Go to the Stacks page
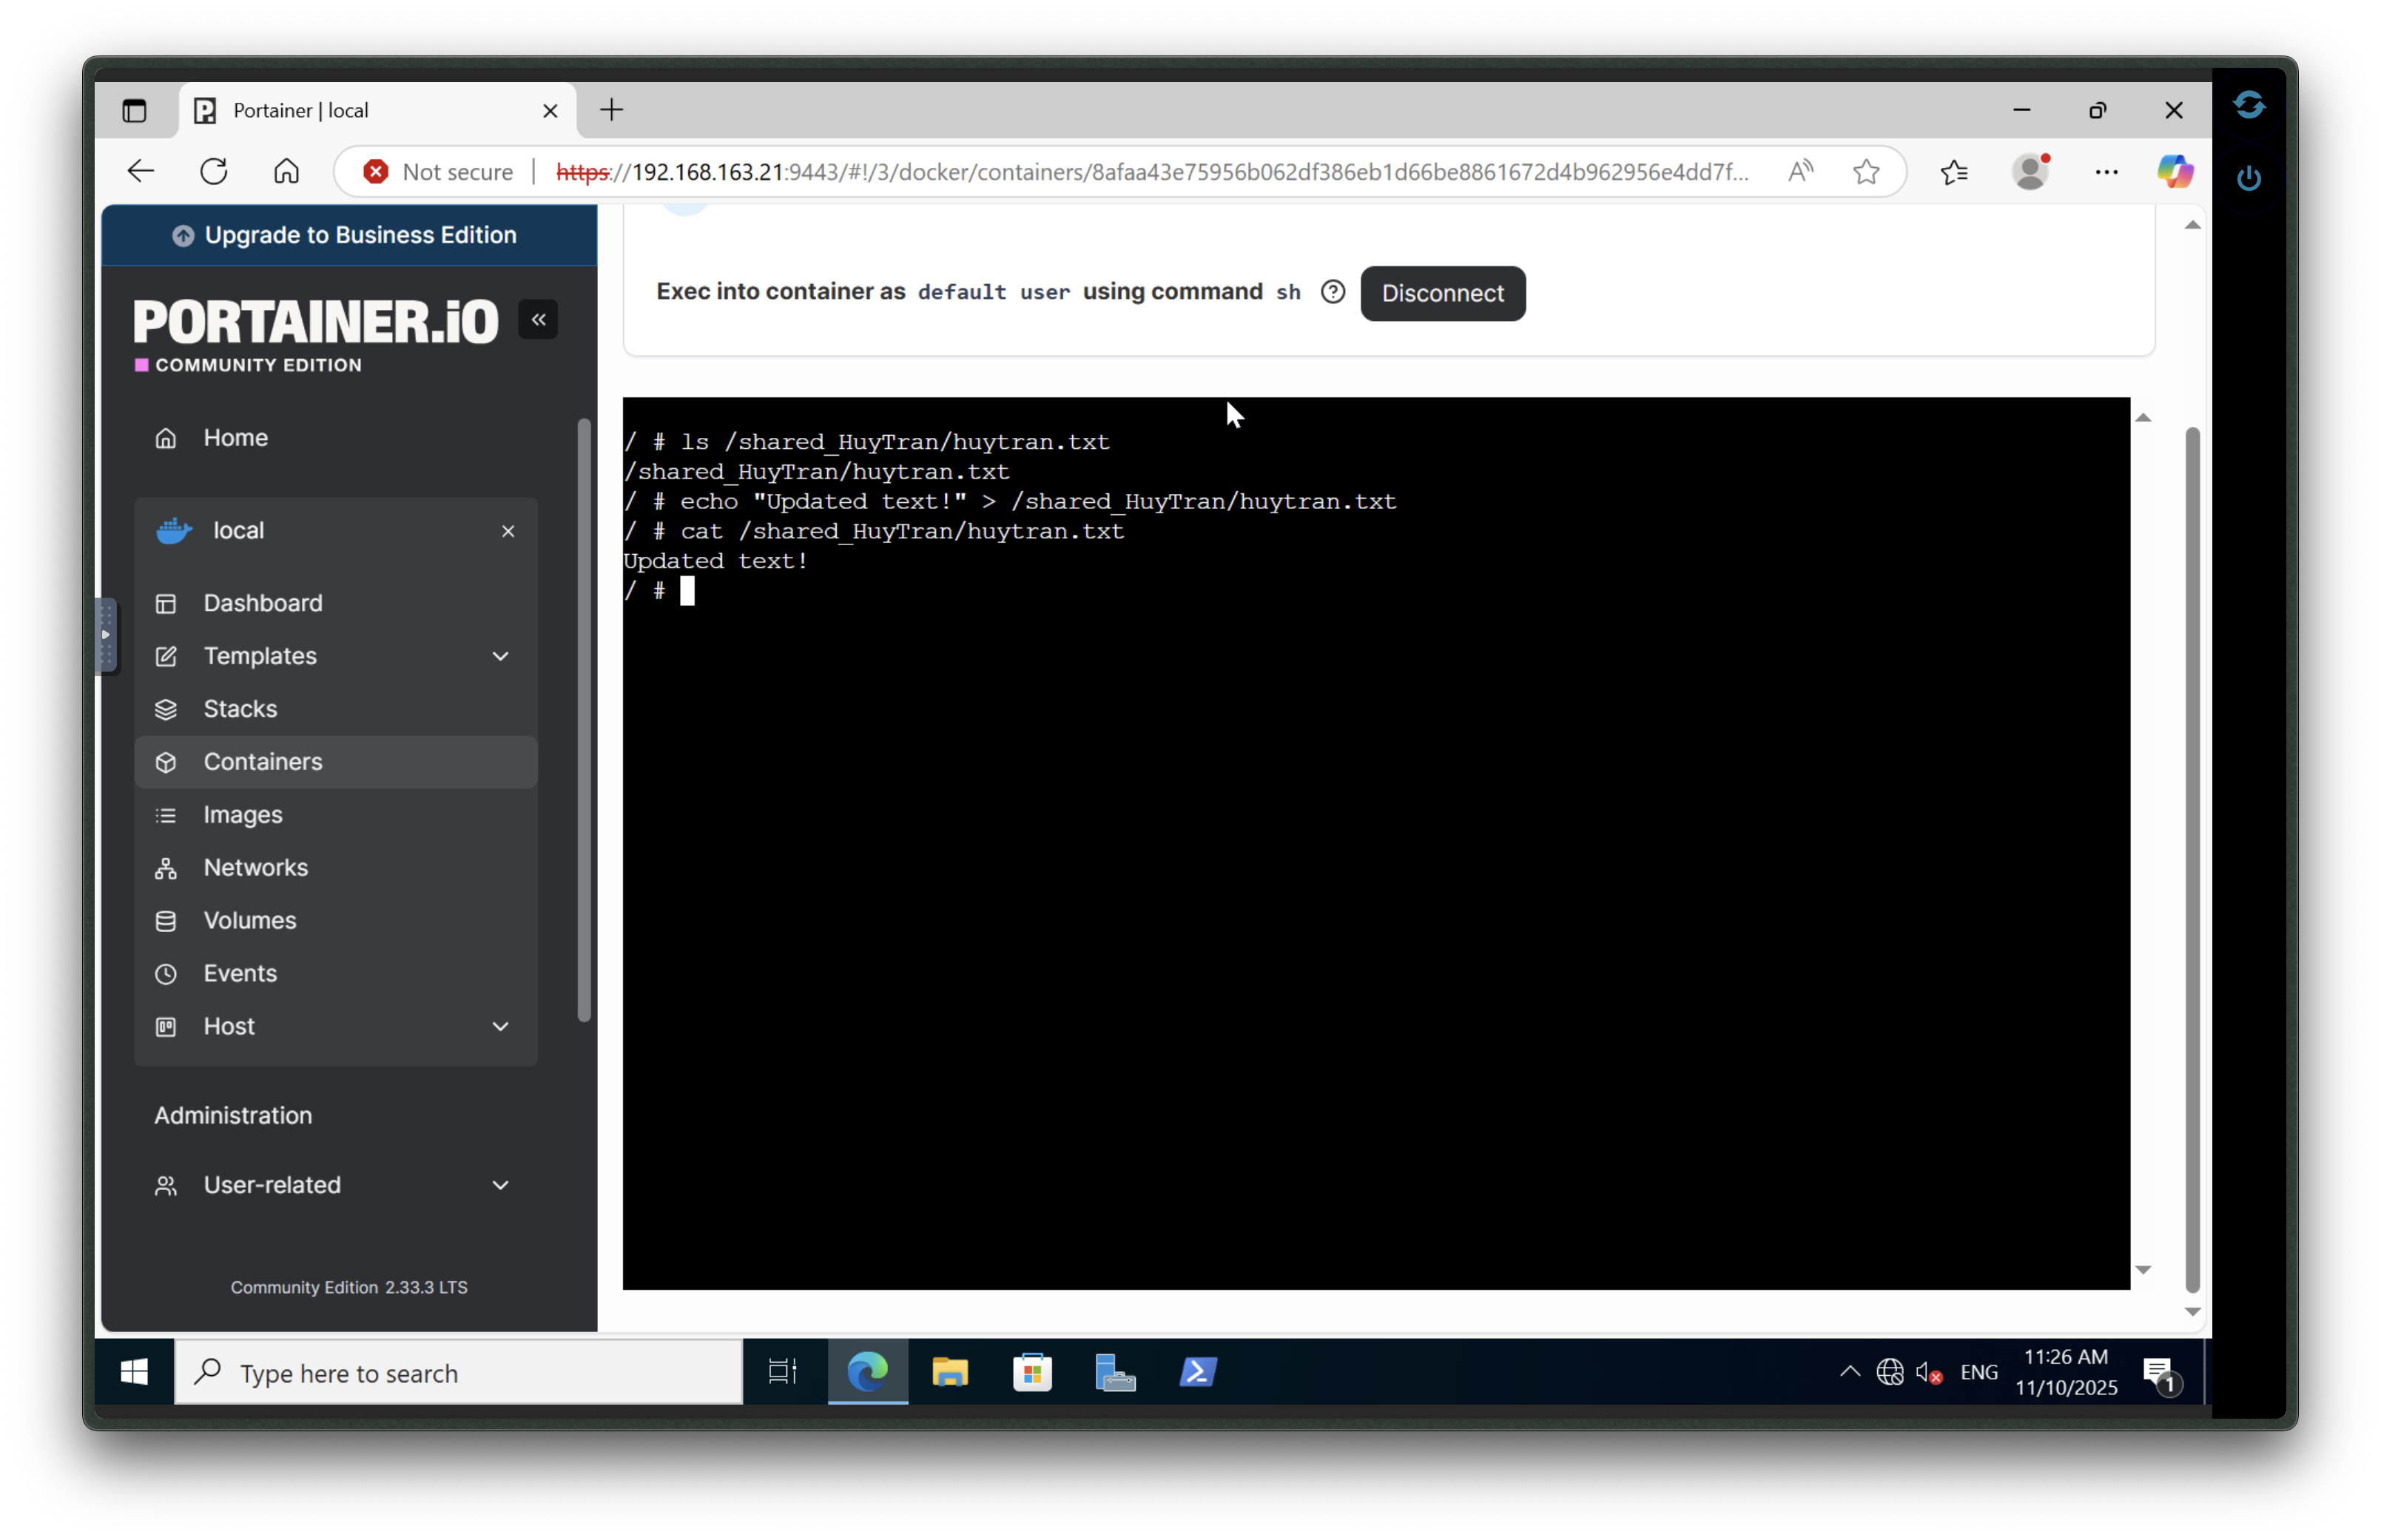The image size is (2381, 1540). (240, 709)
